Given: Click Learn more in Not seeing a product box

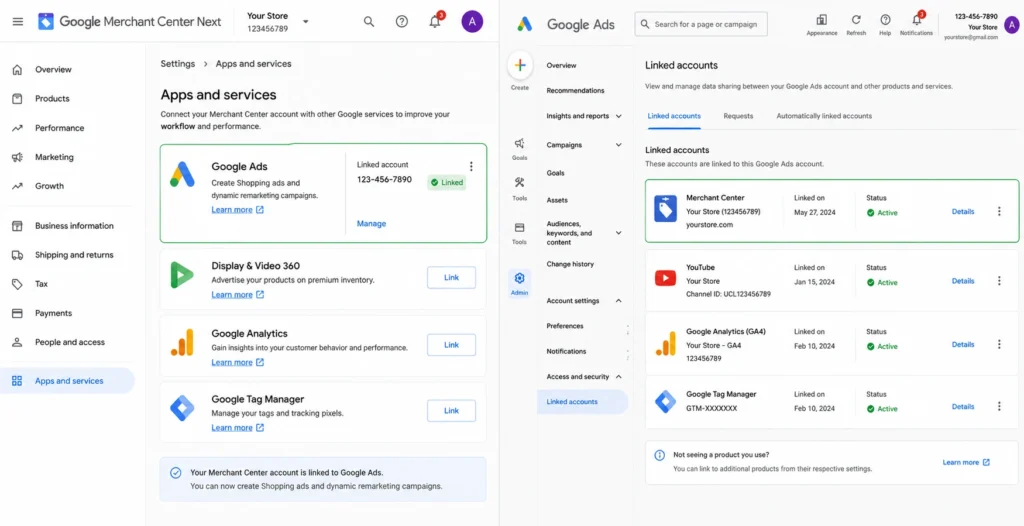Looking at the screenshot, I should click(966, 463).
